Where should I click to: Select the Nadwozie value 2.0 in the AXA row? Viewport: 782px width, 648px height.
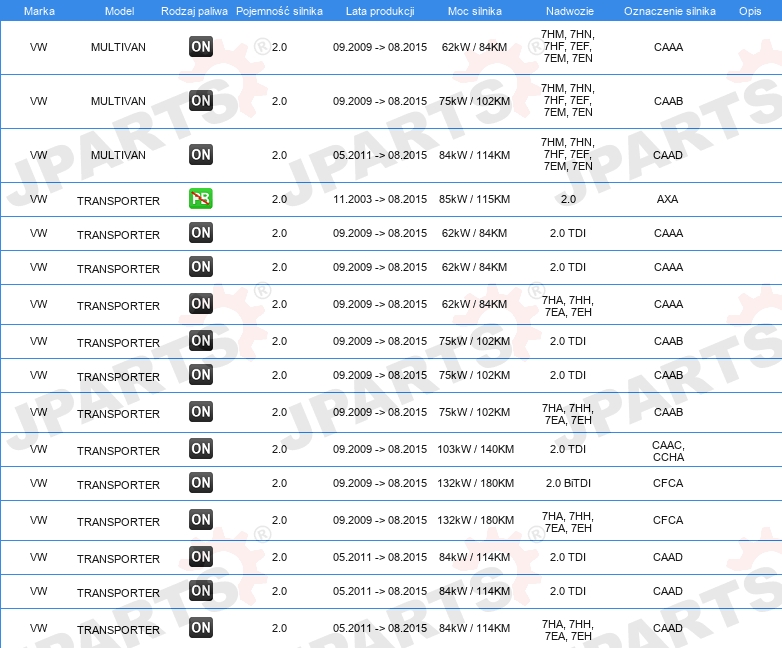(568, 199)
